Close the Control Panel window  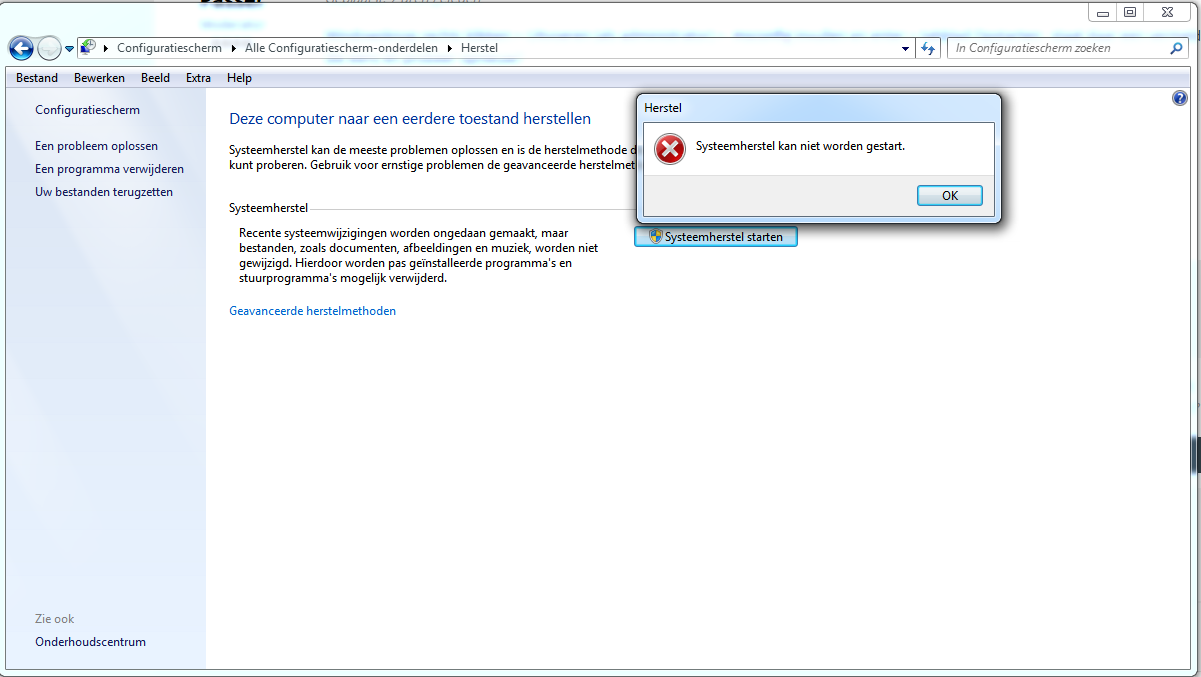point(1168,12)
